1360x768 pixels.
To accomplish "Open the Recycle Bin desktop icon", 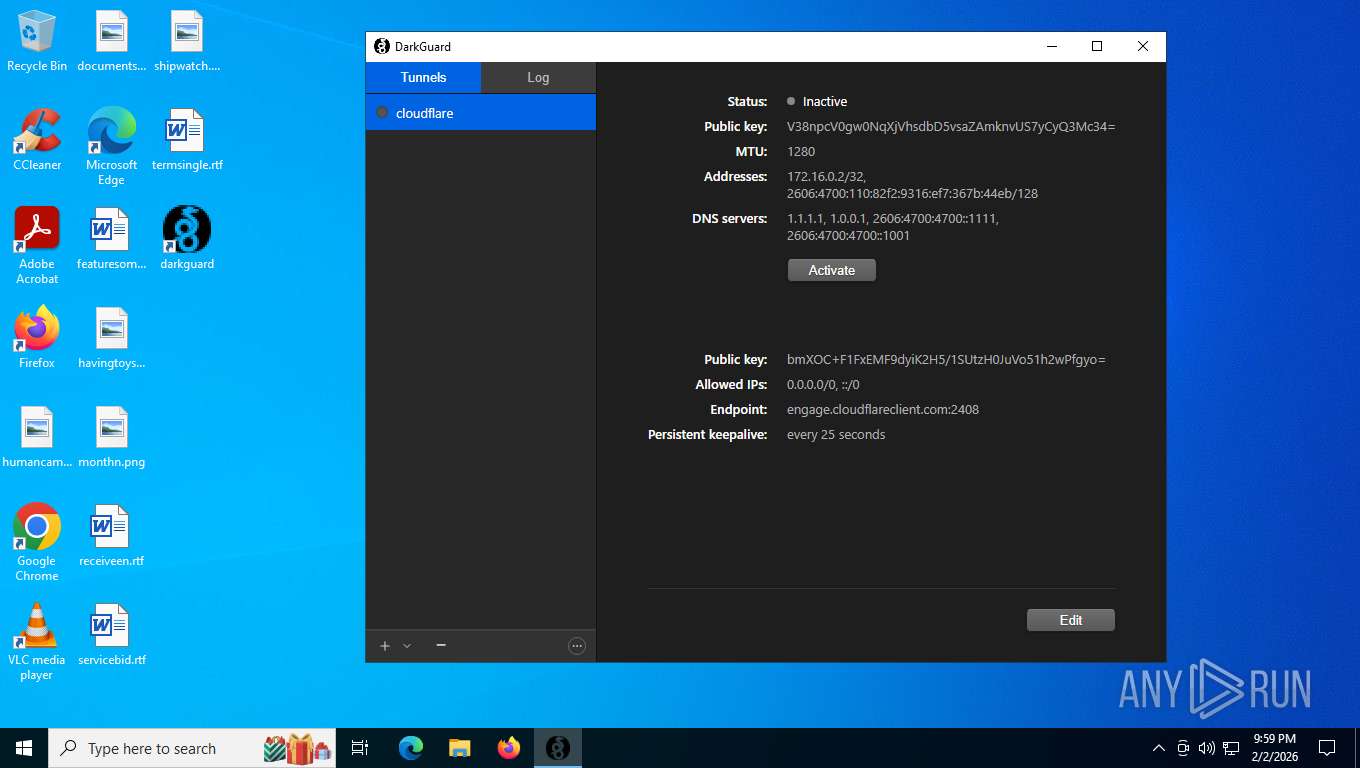I will click(37, 41).
